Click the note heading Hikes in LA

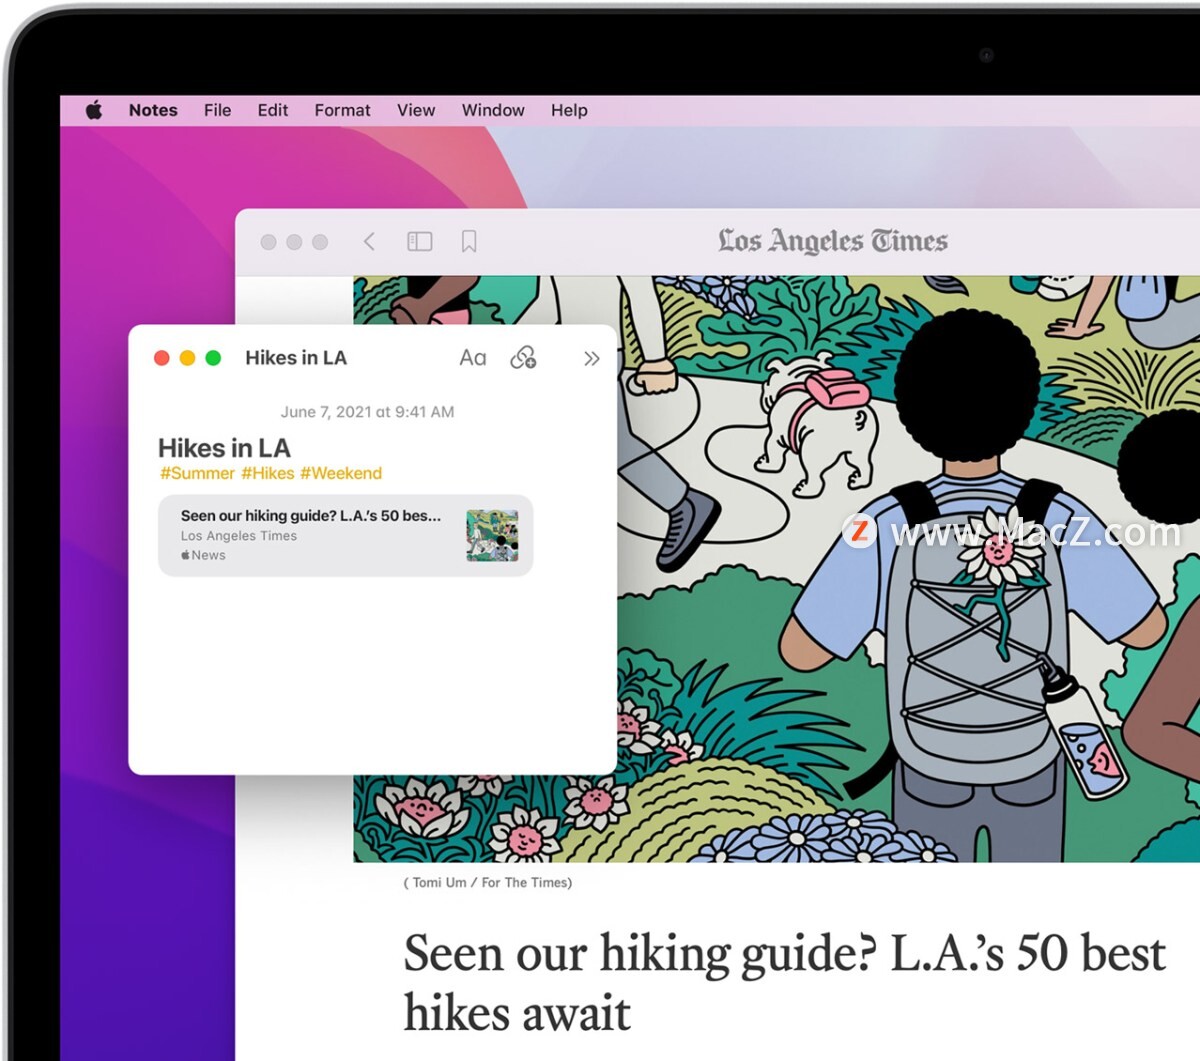pos(224,448)
